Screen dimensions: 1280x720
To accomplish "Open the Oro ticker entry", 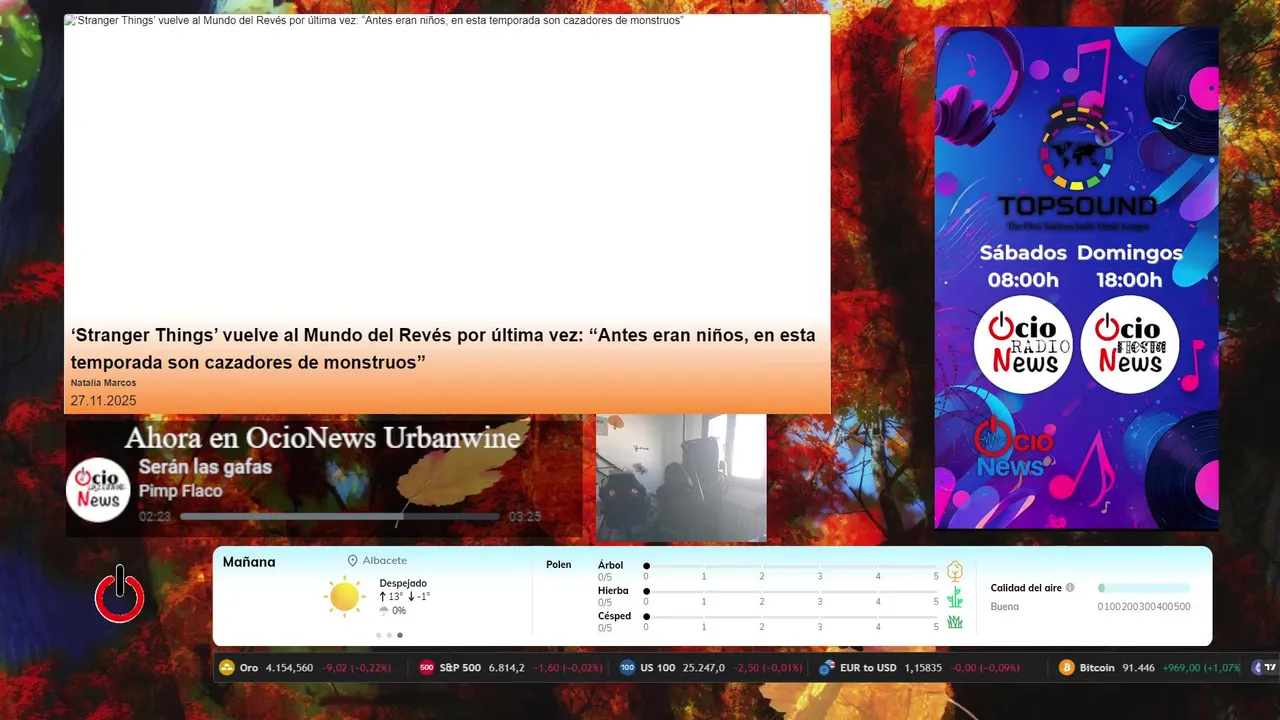I will 305,667.
